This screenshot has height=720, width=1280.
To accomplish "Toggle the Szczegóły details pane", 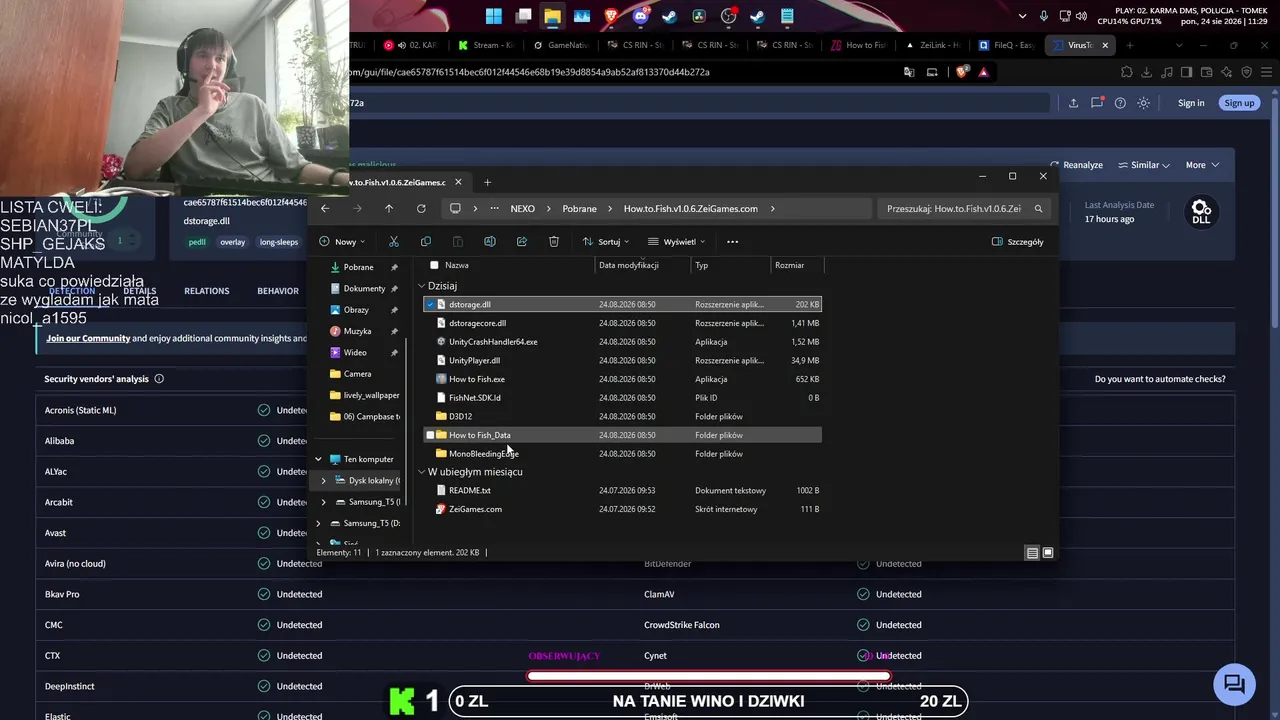I will tap(1017, 241).
